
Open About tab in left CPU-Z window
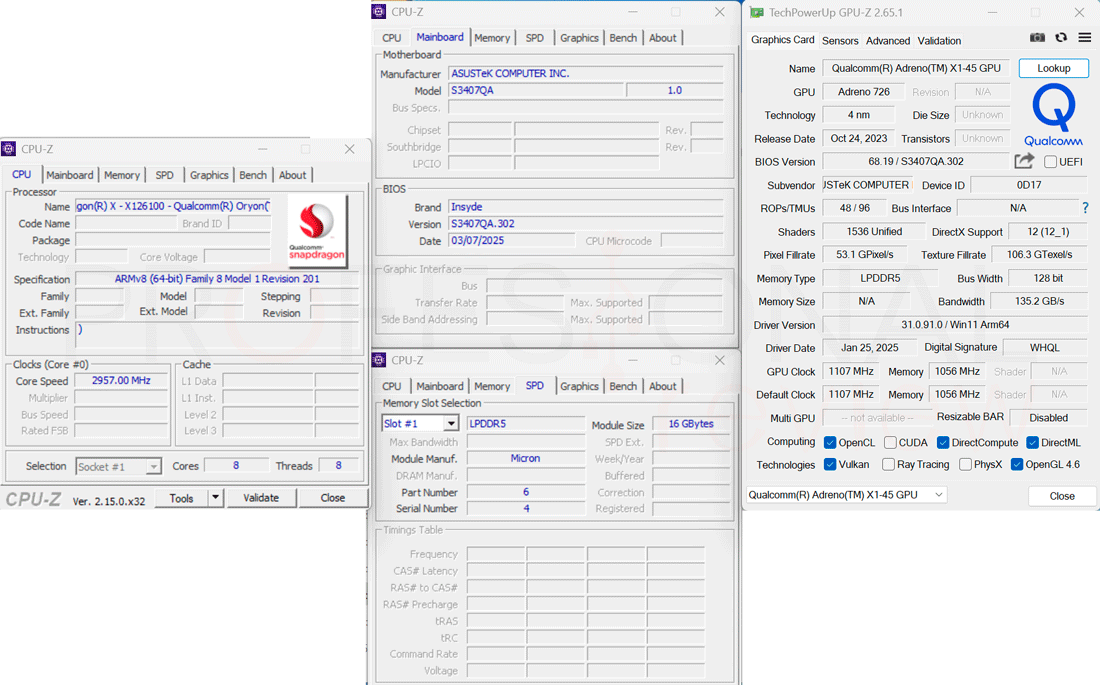point(293,175)
